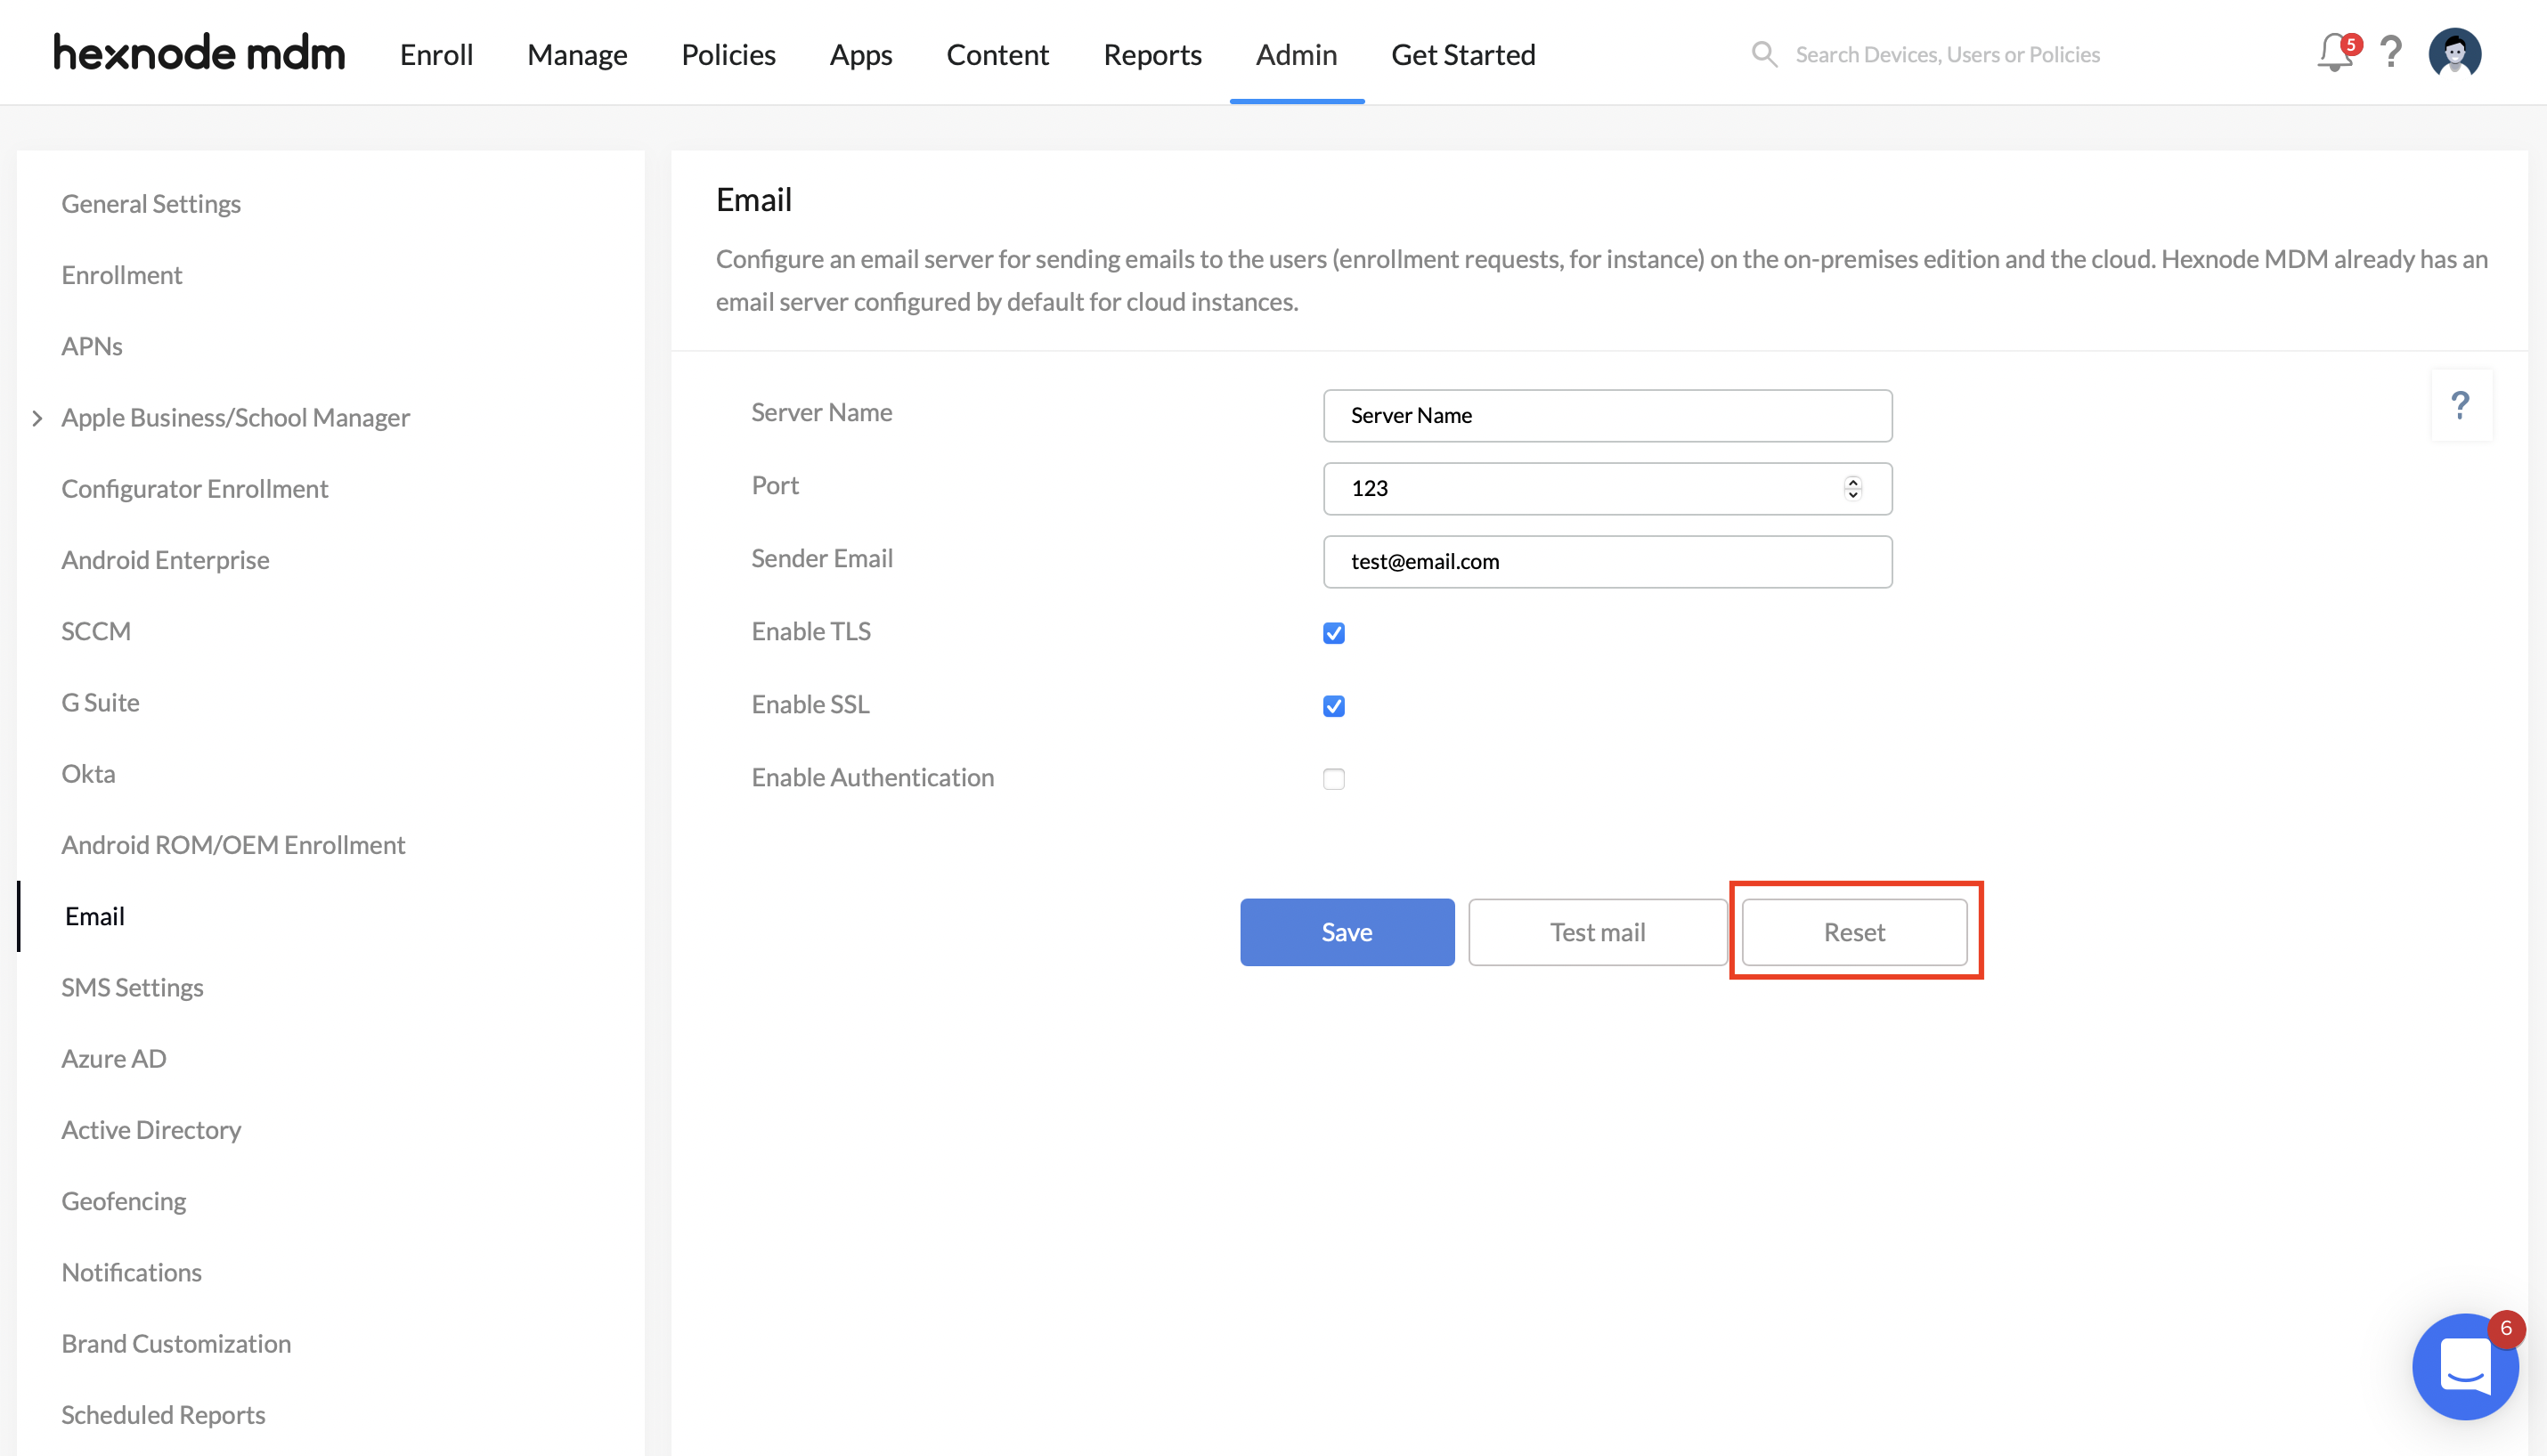This screenshot has width=2547, height=1456.
Task: Open Configurator Enrollment settings
Action: pyautogui.click(x=194, y=489)
